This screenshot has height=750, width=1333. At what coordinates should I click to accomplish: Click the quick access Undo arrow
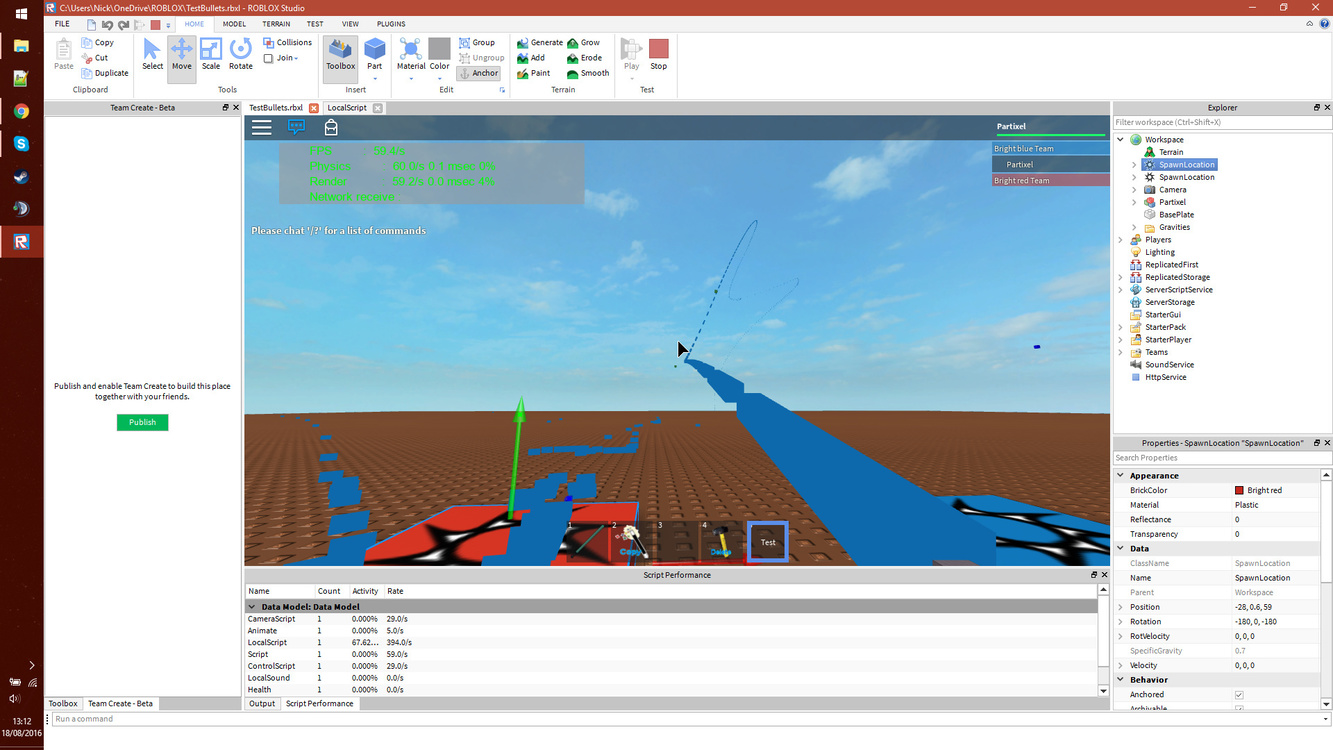pos(107,24)
